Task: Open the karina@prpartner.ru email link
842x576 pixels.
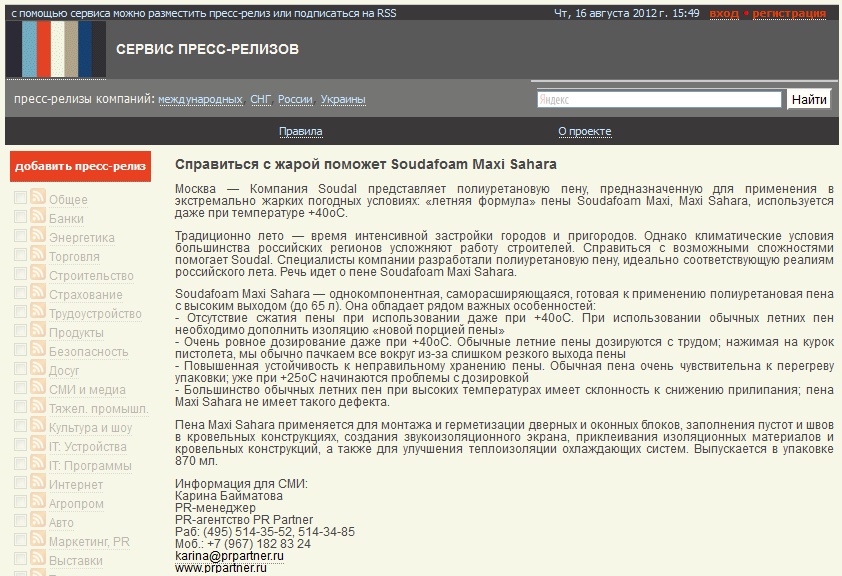Action: click(x=229, y=556)
